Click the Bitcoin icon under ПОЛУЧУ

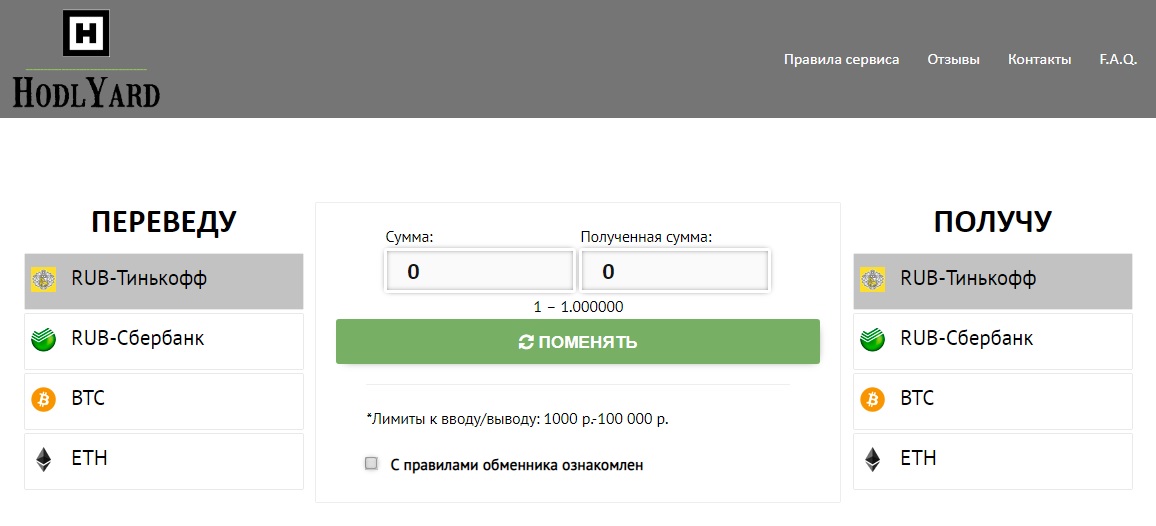[873, 400]
